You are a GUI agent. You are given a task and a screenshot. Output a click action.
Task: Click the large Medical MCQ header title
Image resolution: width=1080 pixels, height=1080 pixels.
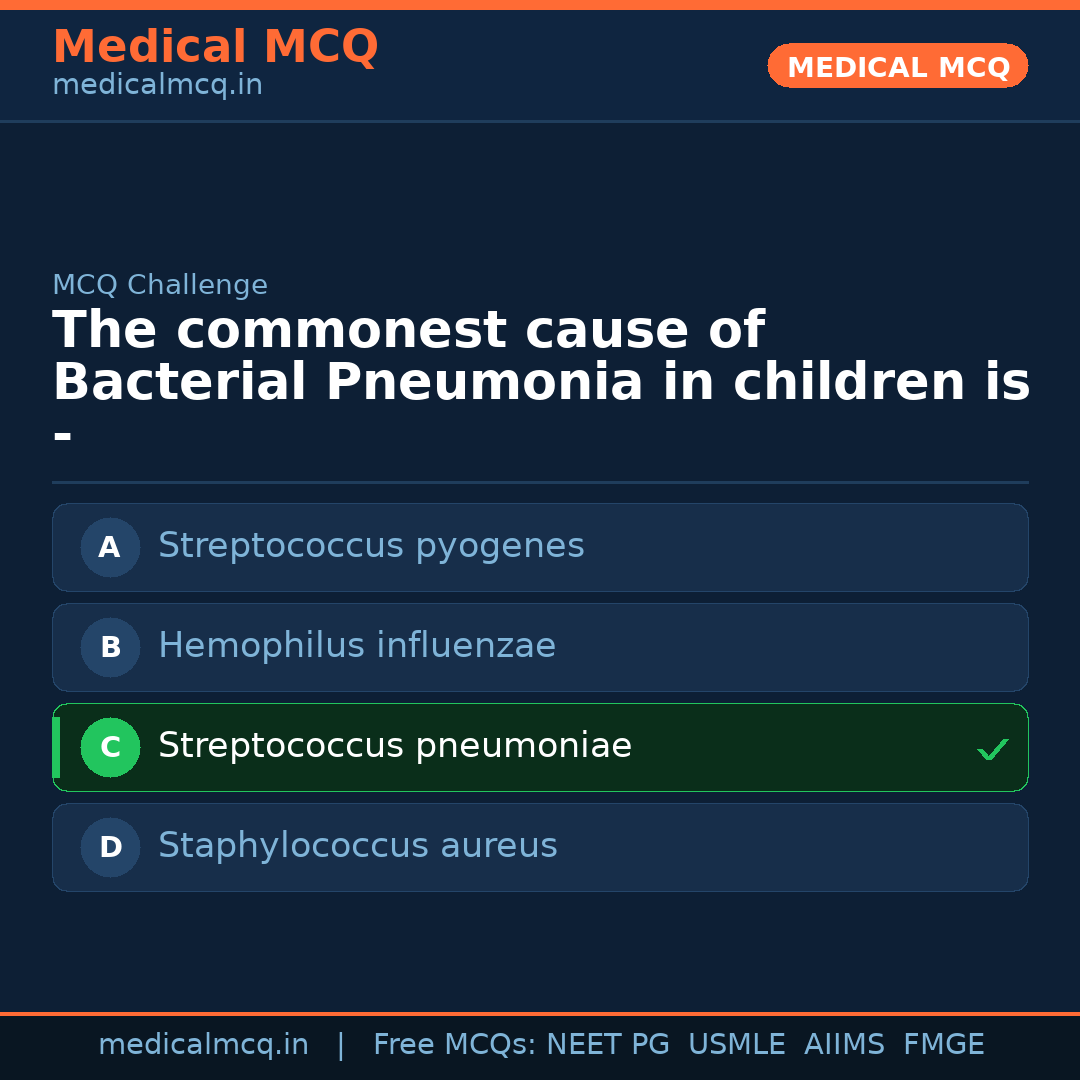[x=215, y=46]
